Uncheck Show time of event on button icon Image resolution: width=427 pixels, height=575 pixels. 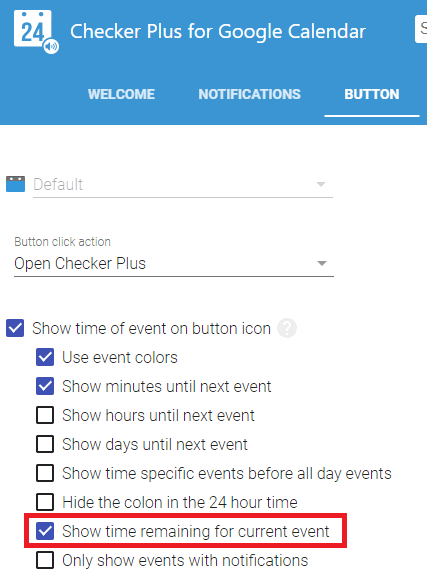15,328
